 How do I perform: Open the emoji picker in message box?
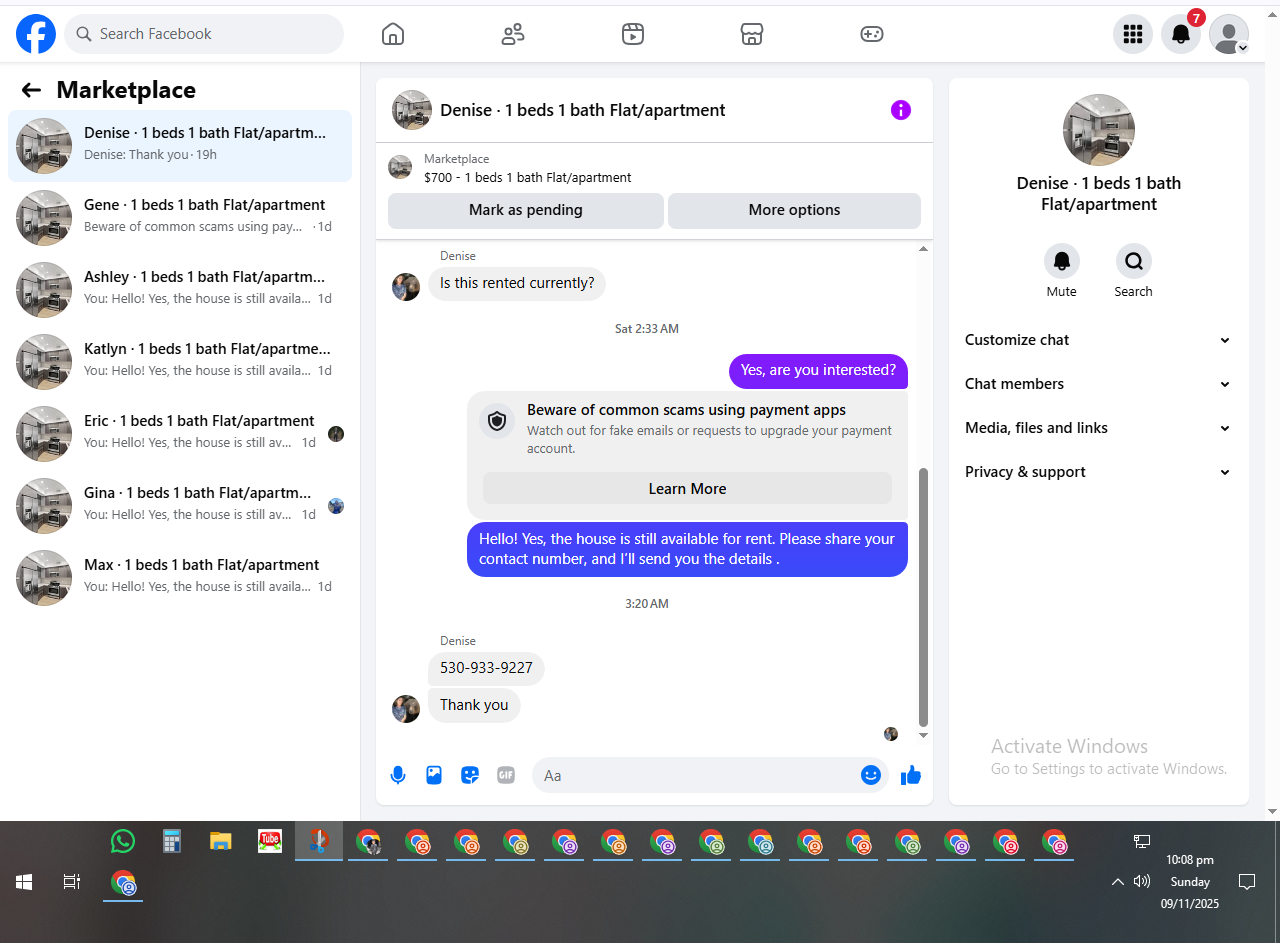[x=871, y=775]
